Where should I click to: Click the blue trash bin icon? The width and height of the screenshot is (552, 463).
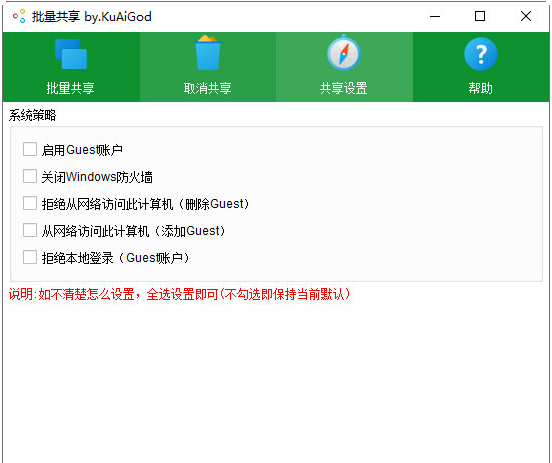click(x=208, y=52)
